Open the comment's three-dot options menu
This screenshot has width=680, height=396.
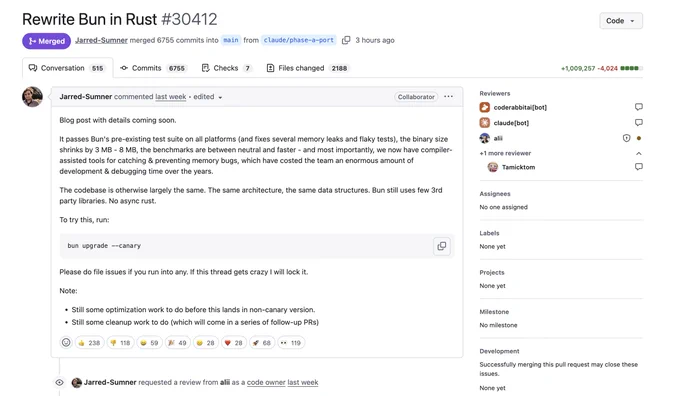tap(448, 96)
